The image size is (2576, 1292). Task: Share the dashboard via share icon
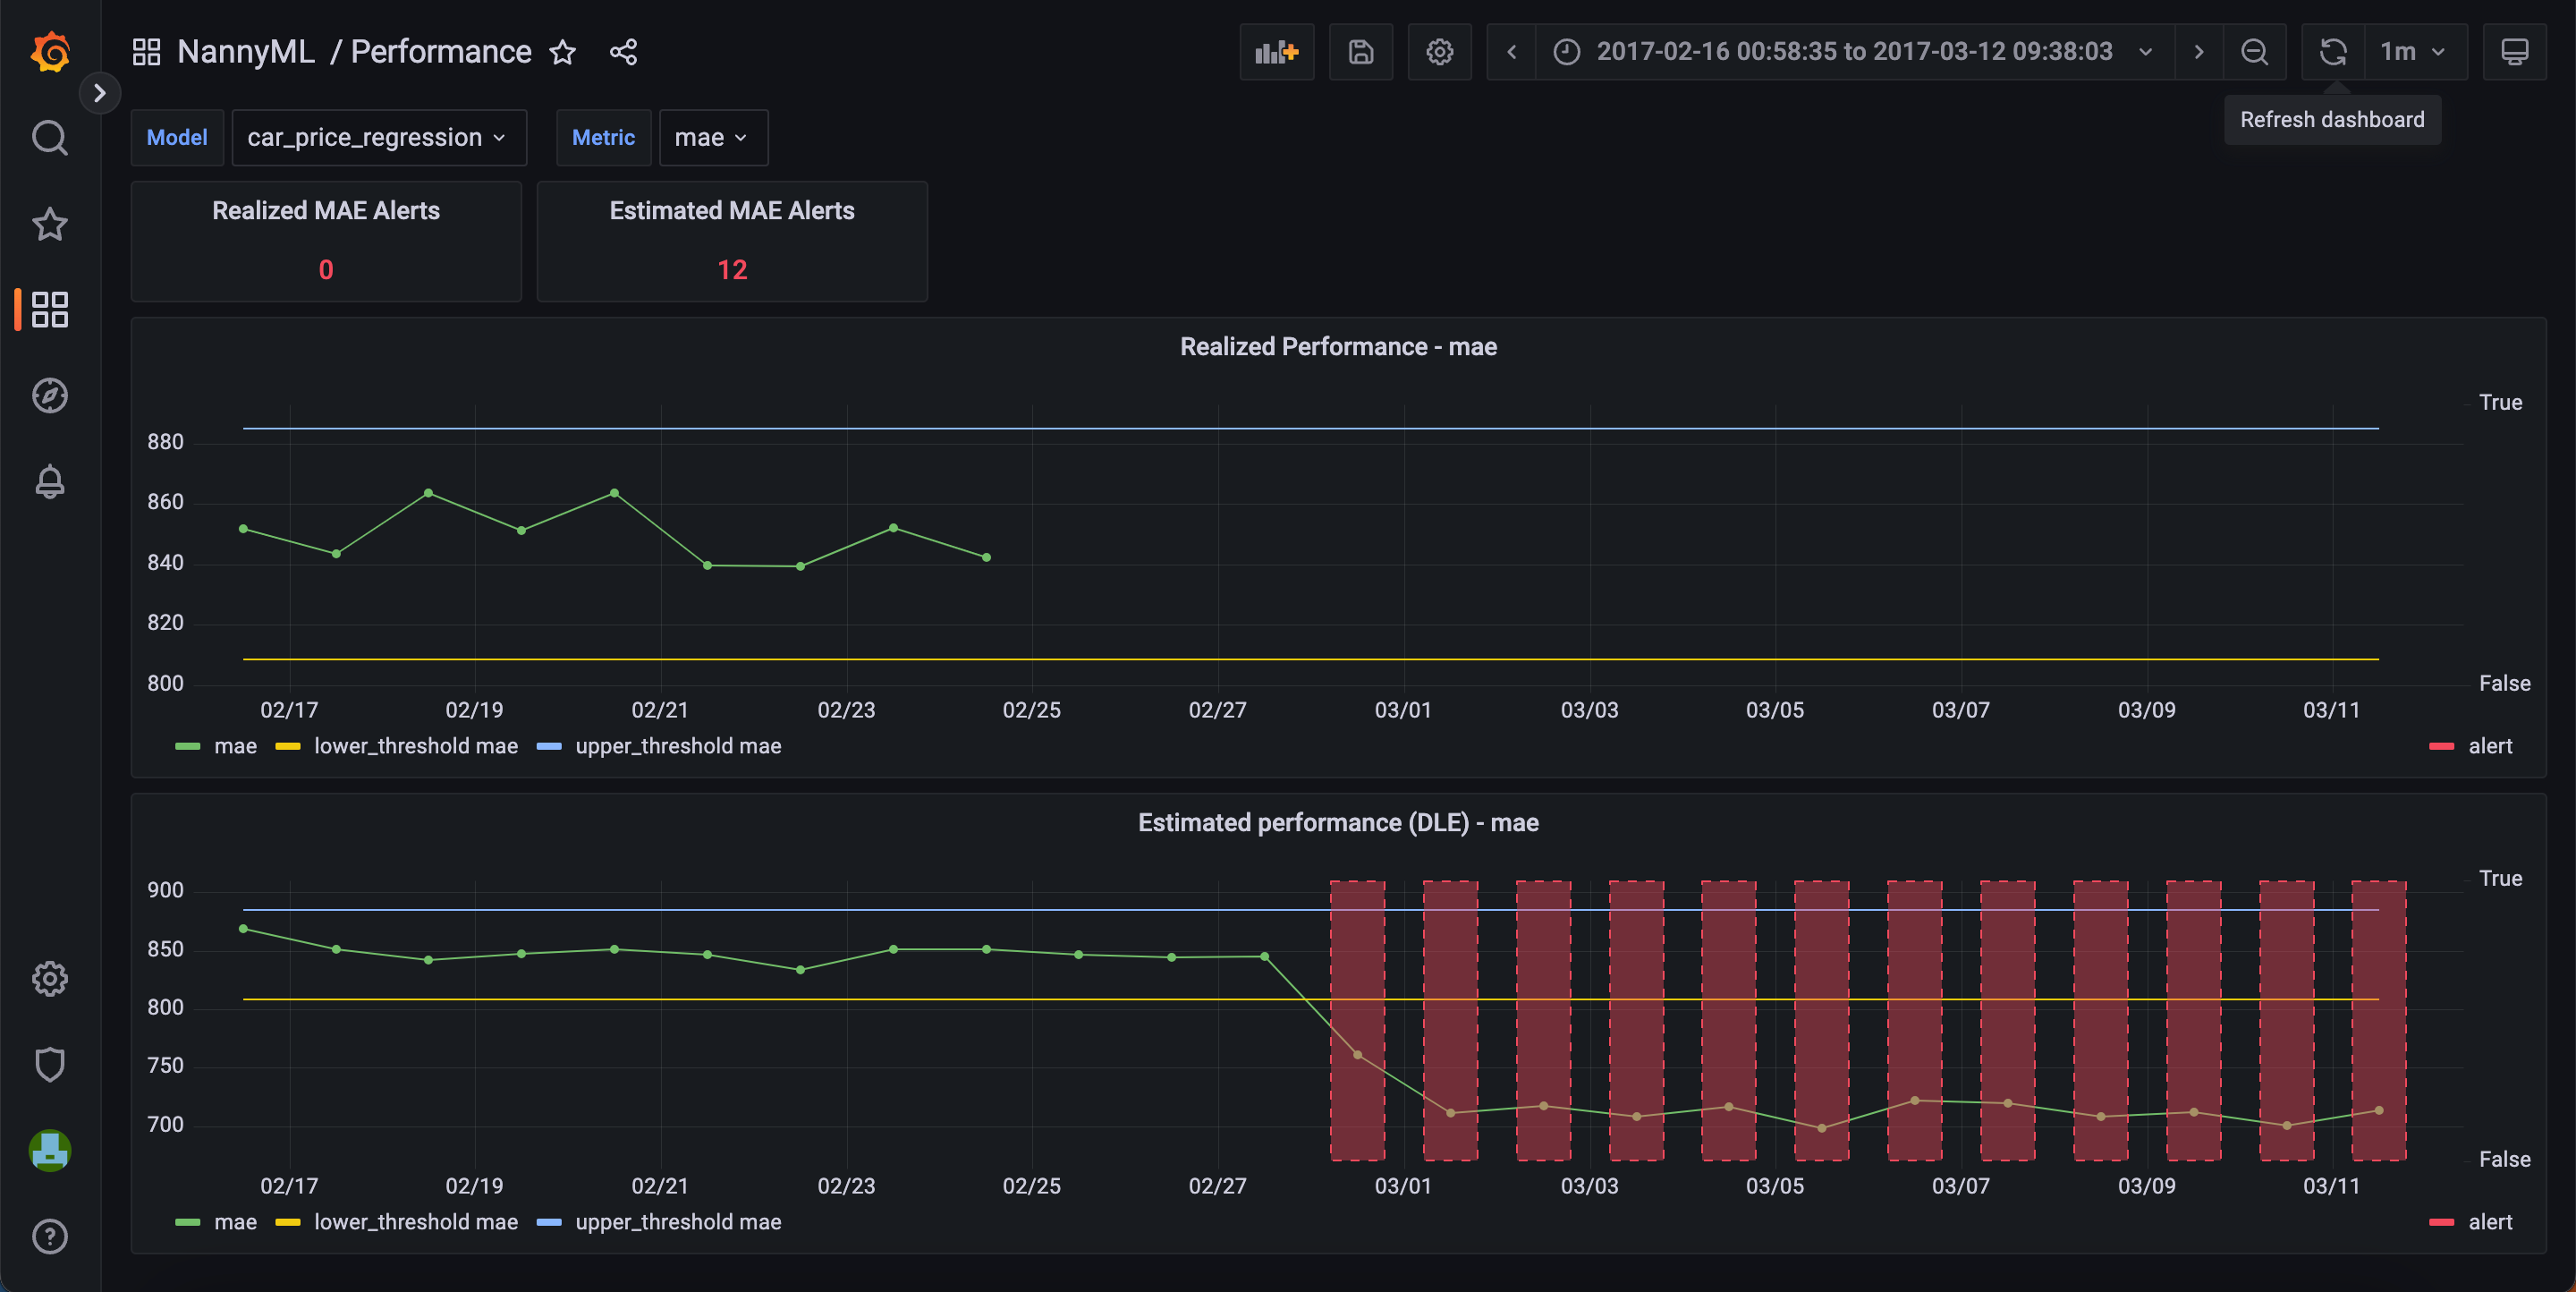pyautogui.click(x=623, y=52)
